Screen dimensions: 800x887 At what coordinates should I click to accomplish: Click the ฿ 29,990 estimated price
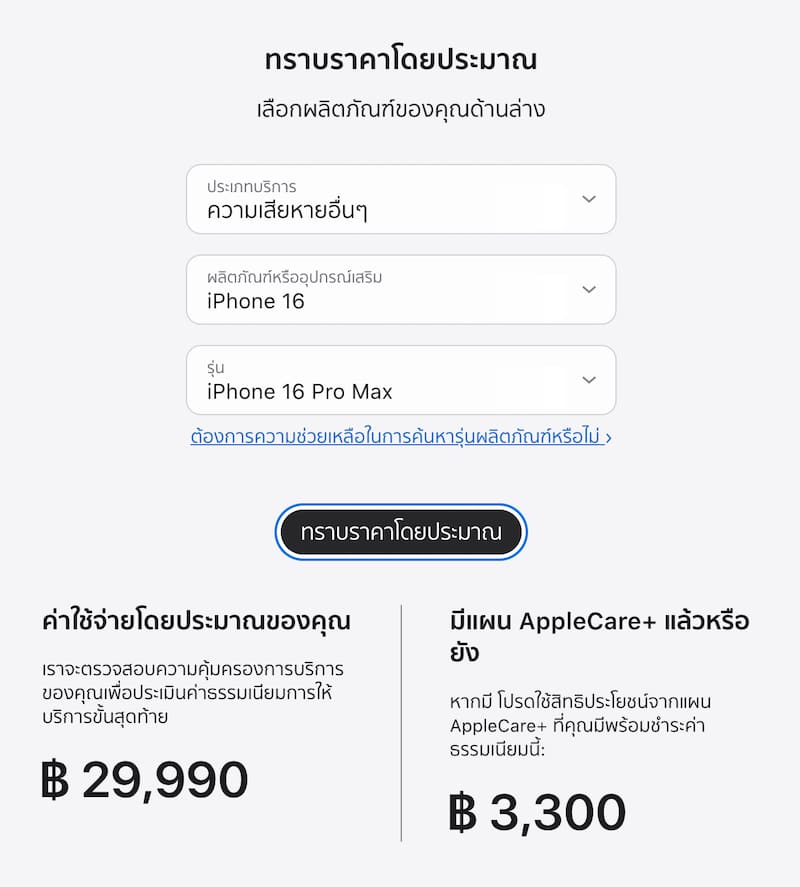(x=145, y=780)
